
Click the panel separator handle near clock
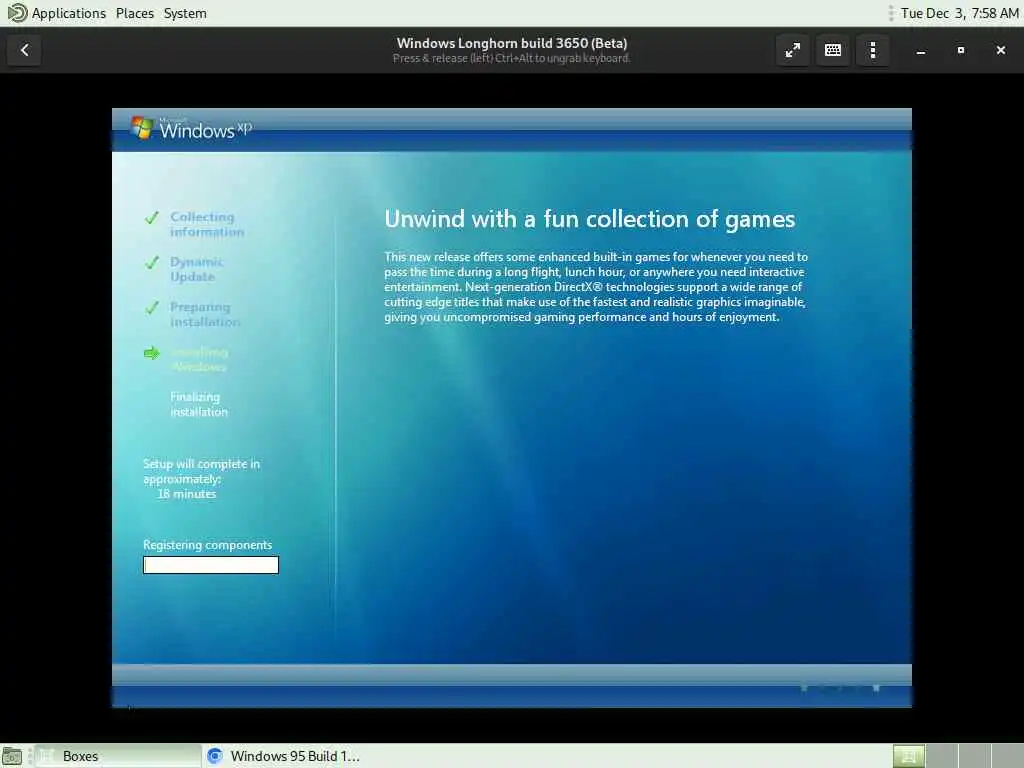[x=891, y=13]
